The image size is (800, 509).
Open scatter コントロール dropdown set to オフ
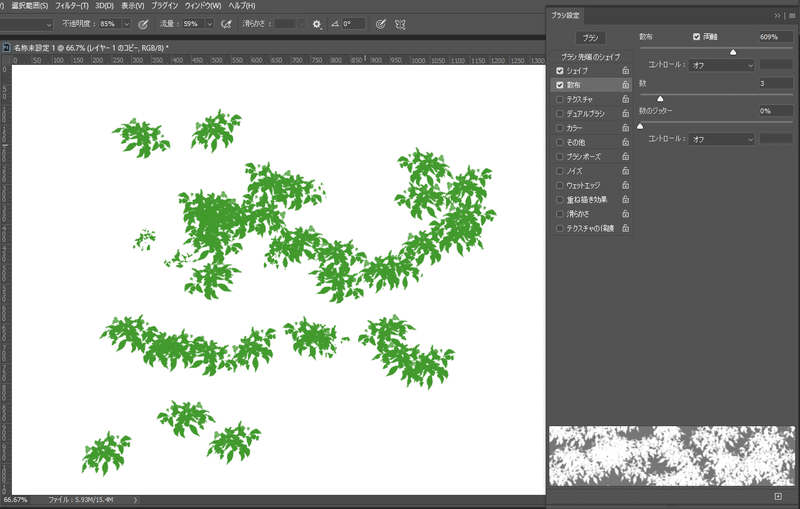(721, 65)
